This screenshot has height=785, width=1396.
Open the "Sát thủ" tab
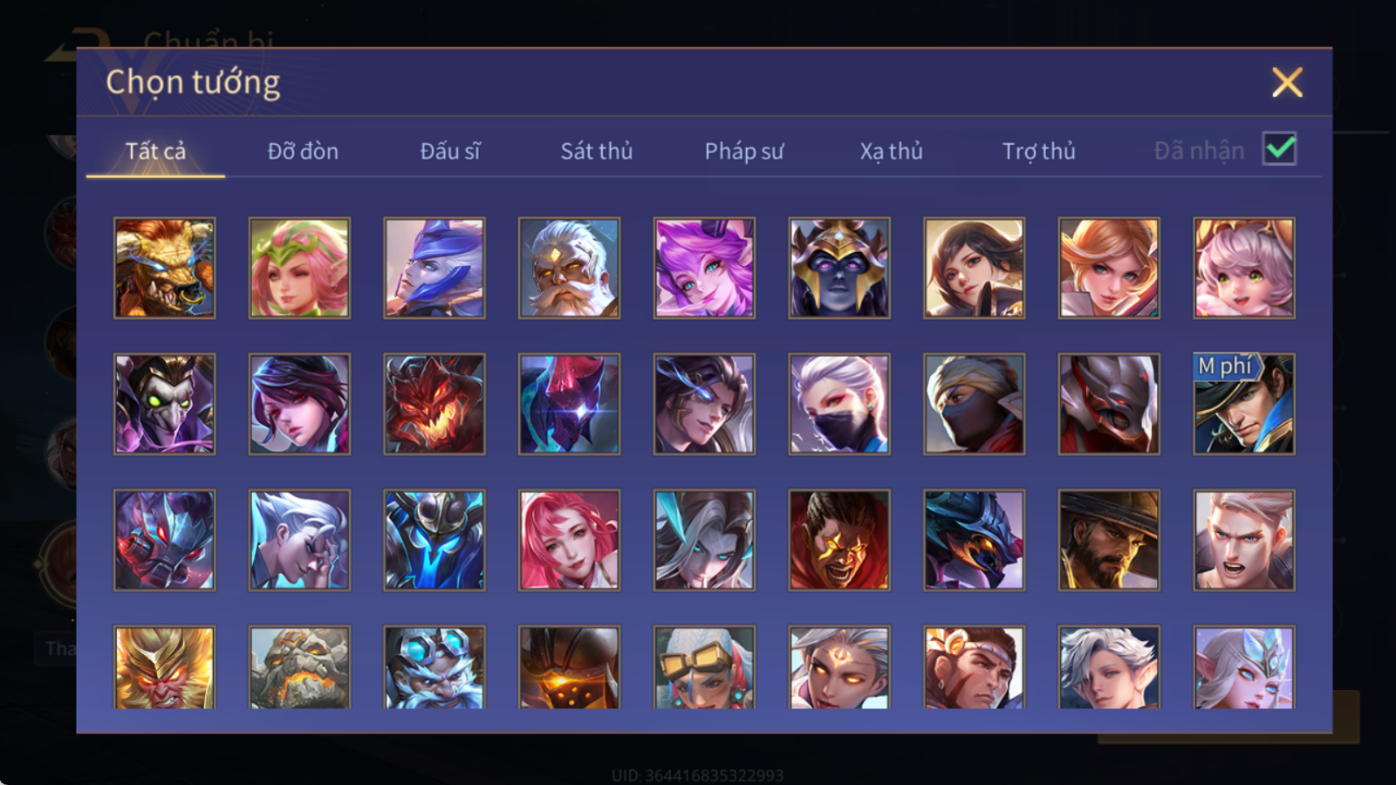click(x=596, y=151)
